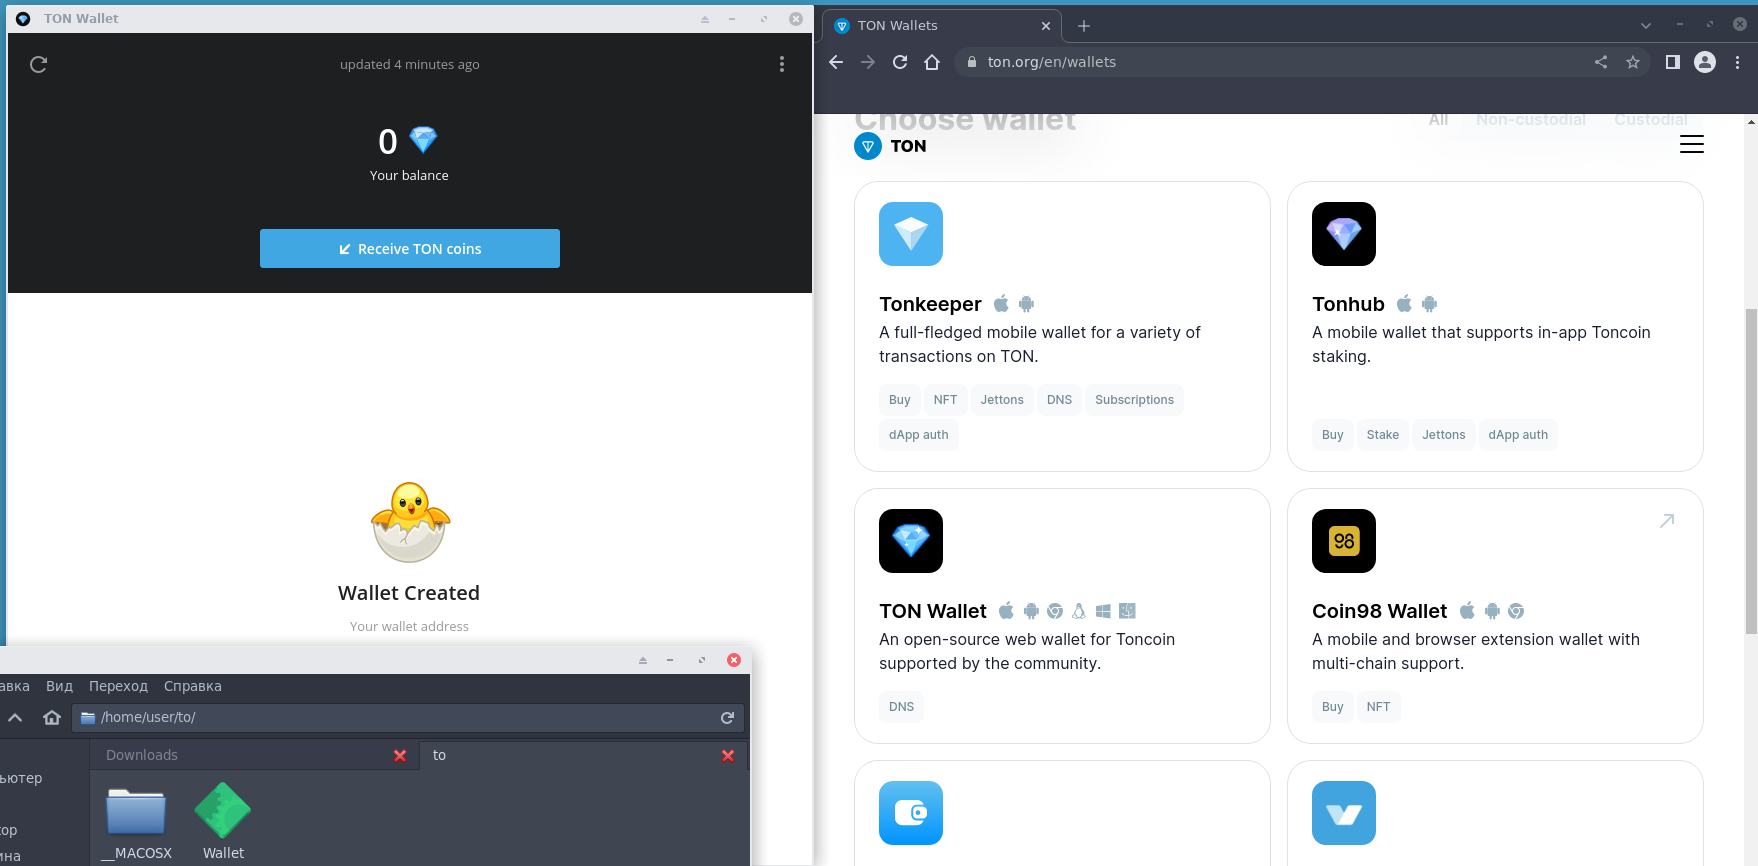
Task: Click Tonkeeper's DNS tag
Action: [x=1059, y=400]
